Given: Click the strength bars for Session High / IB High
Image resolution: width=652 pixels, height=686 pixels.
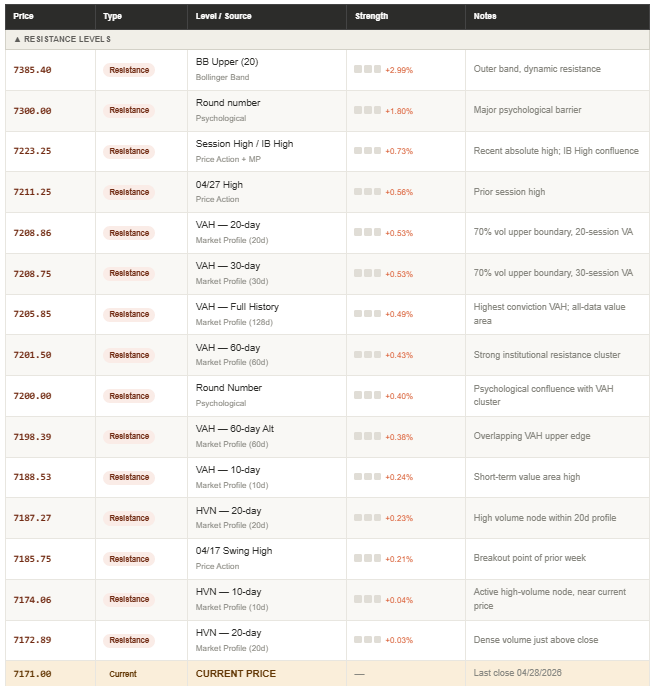Looking at the screenshot, I should [367, 151].
